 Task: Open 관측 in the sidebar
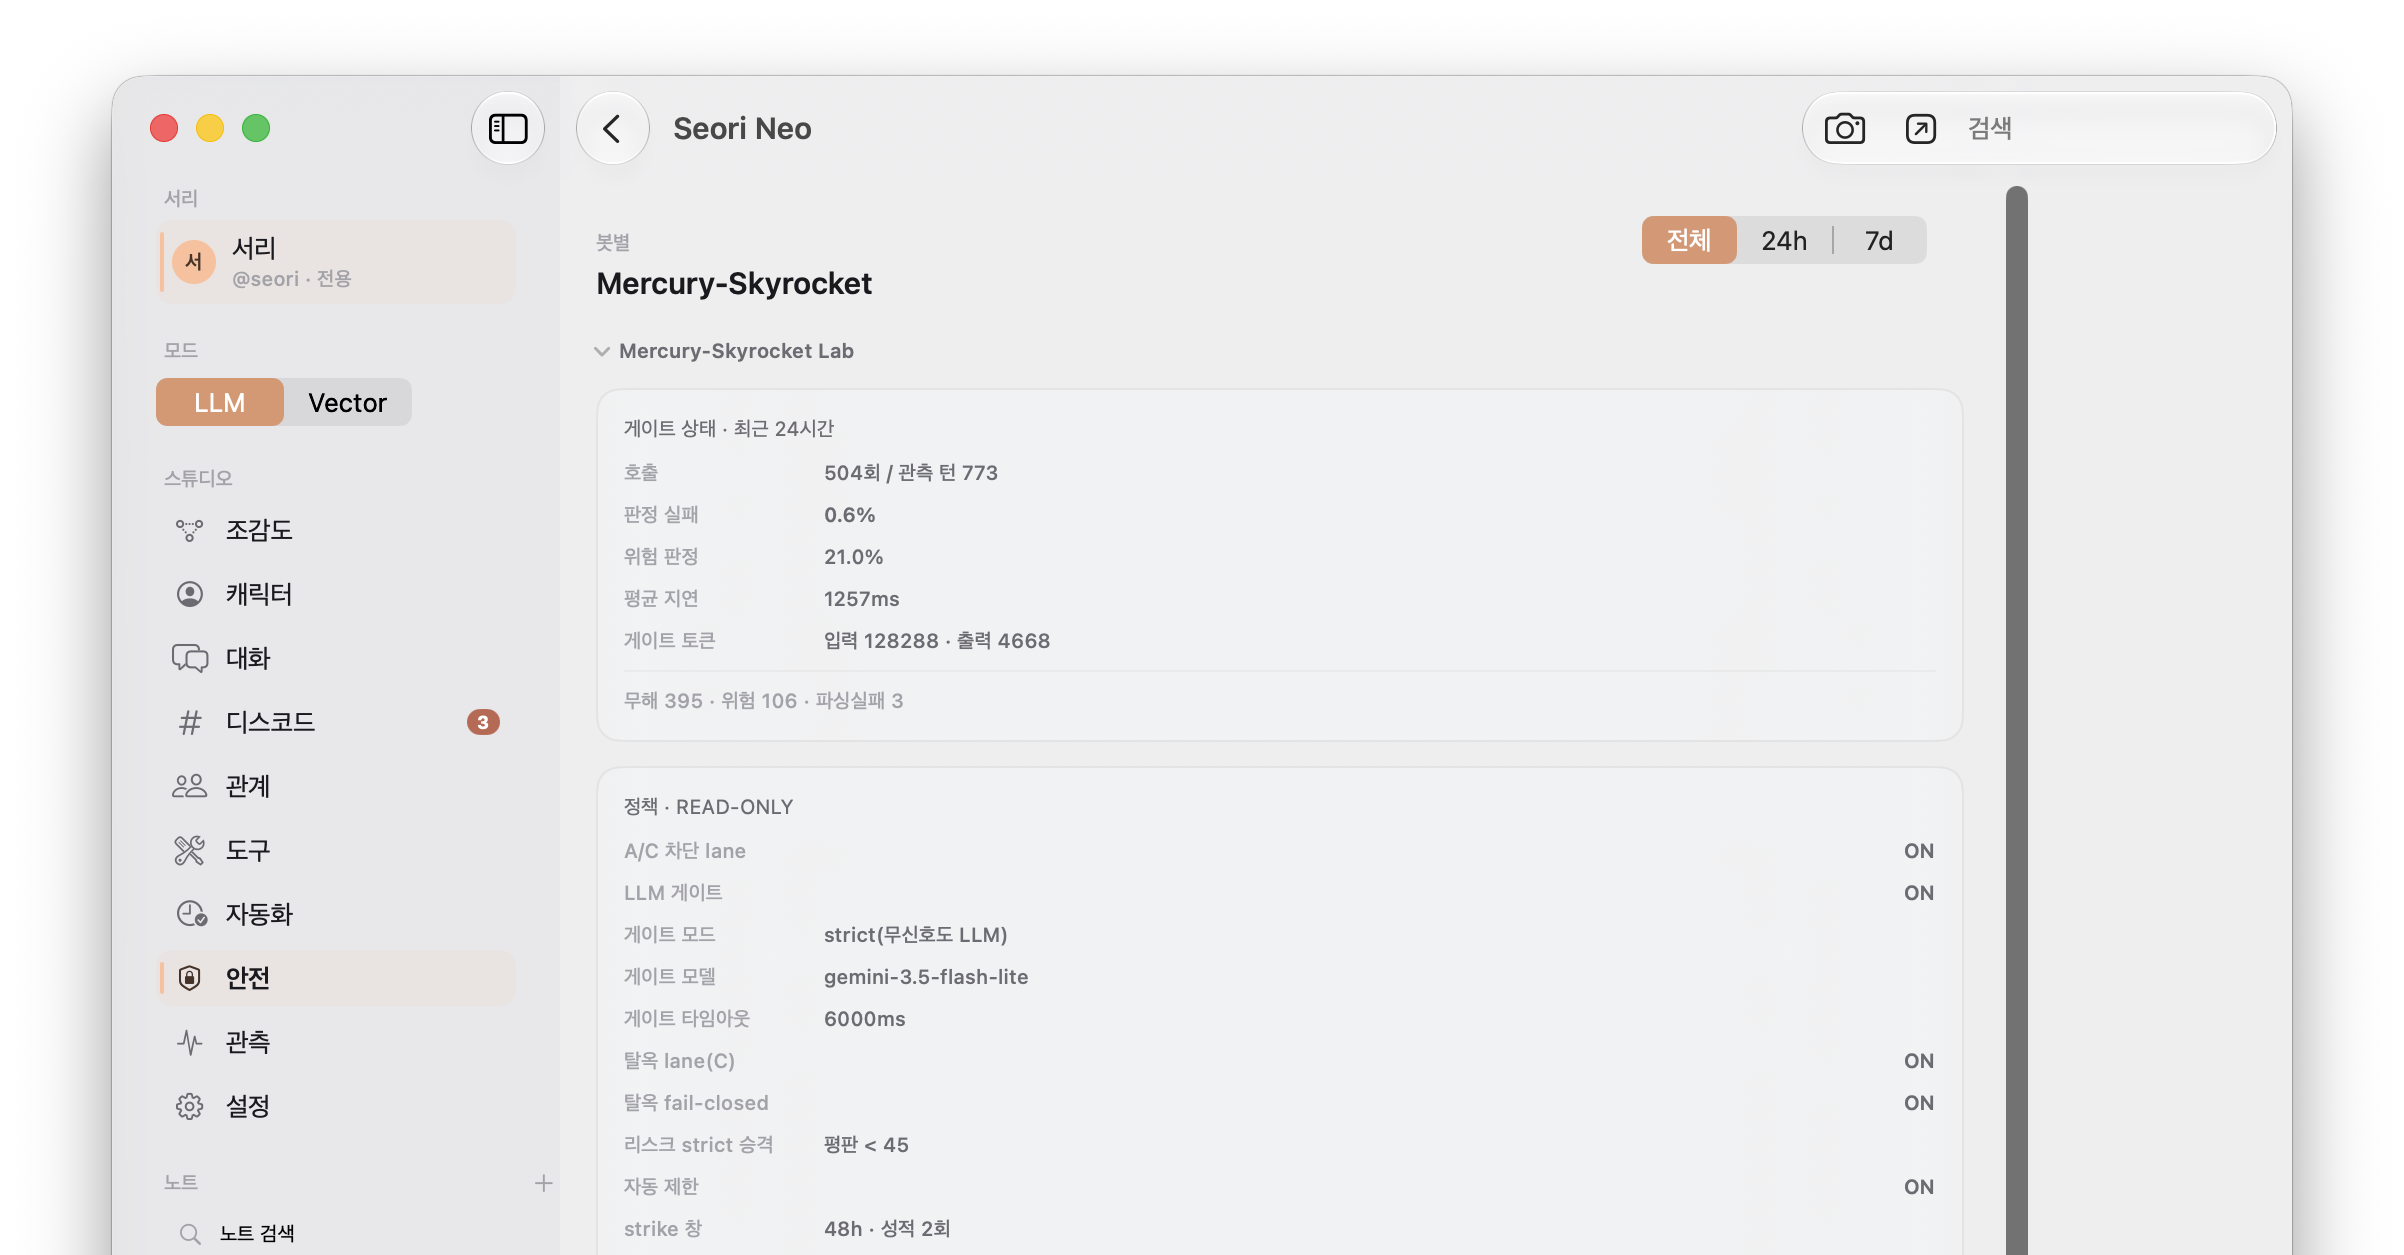[337, 1042]
